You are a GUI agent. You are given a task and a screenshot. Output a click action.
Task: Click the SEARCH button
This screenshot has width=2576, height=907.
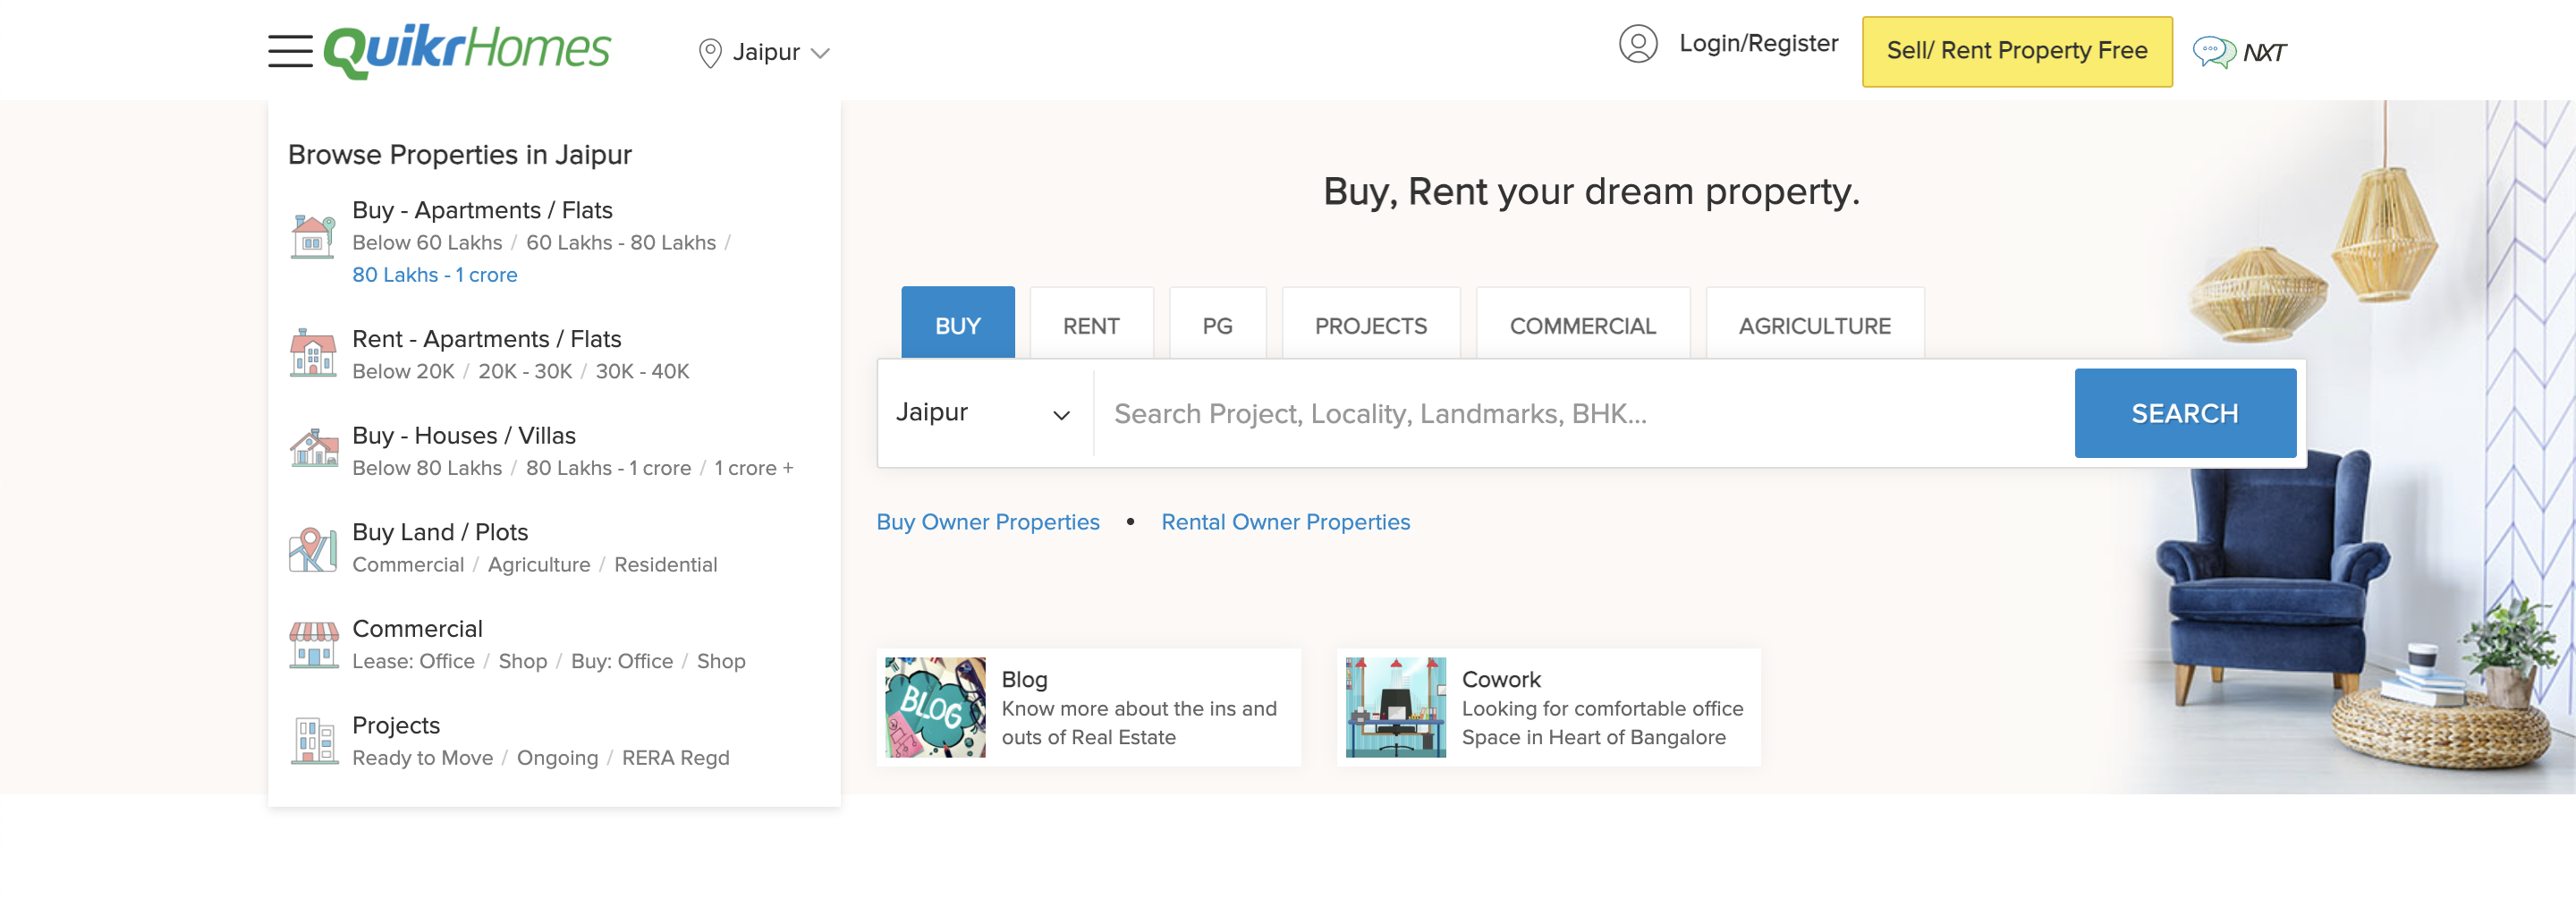coord(2185,412)
